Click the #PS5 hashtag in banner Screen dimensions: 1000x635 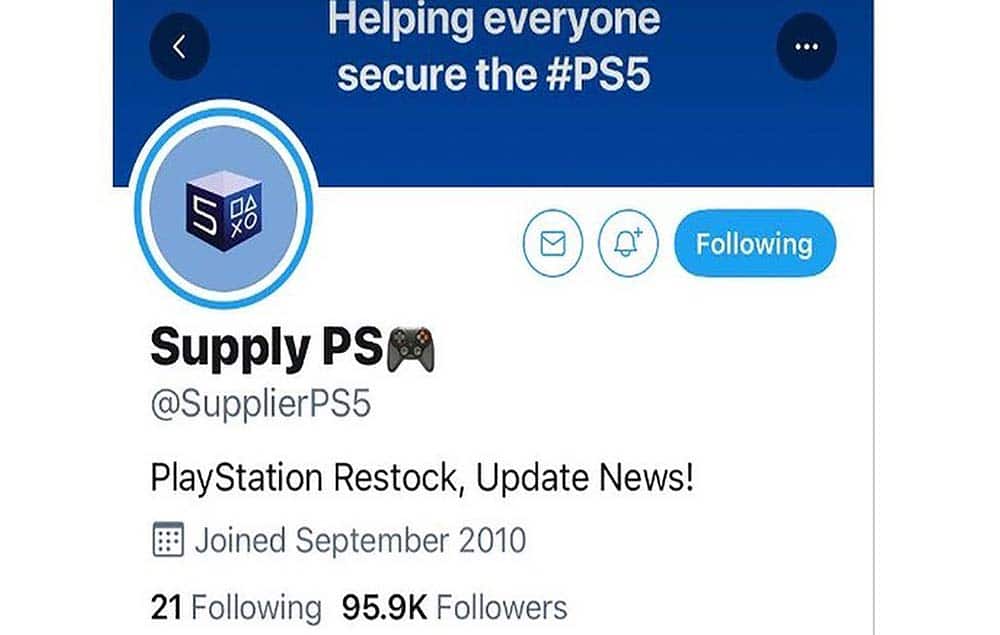pyautogui.click(x=598, y=75)
